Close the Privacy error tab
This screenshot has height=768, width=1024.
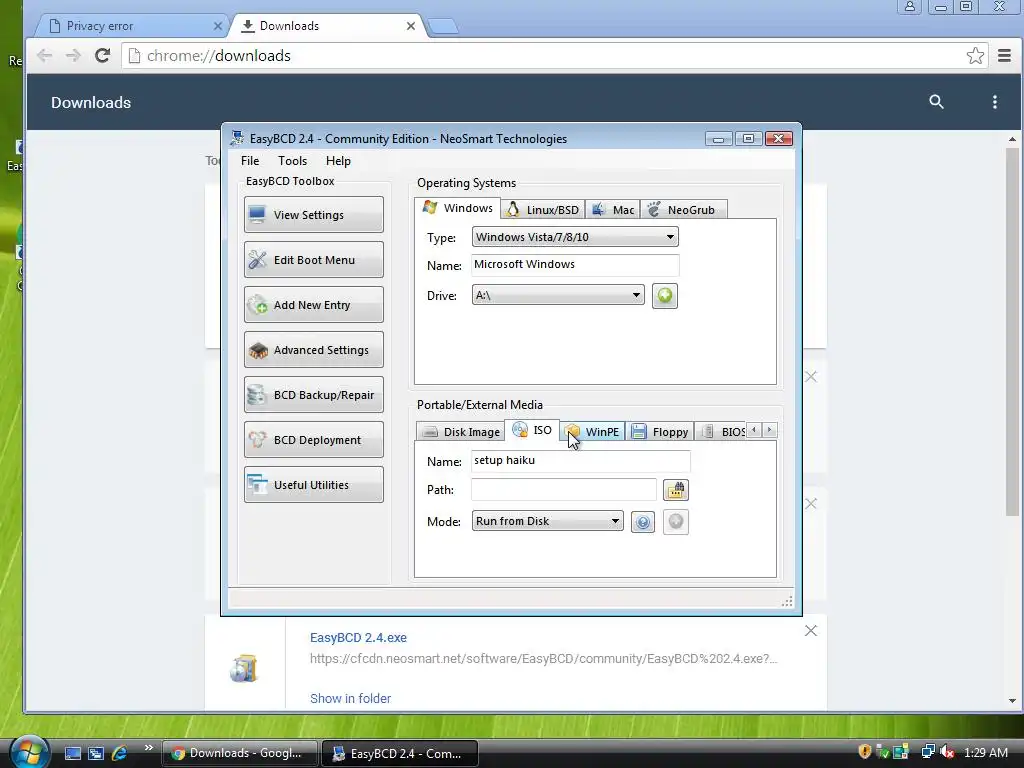[x=217, y=26]
